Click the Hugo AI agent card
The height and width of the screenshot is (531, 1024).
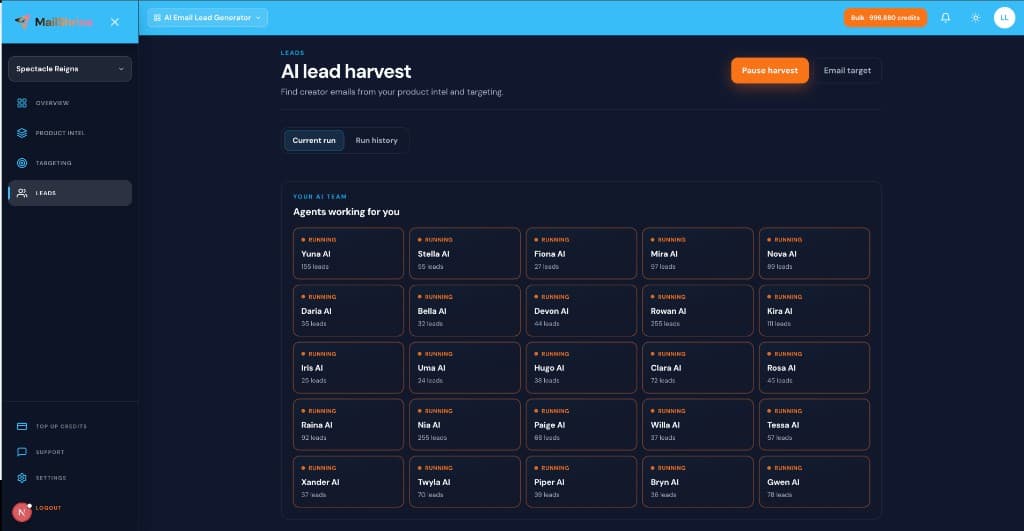point(581,368)
